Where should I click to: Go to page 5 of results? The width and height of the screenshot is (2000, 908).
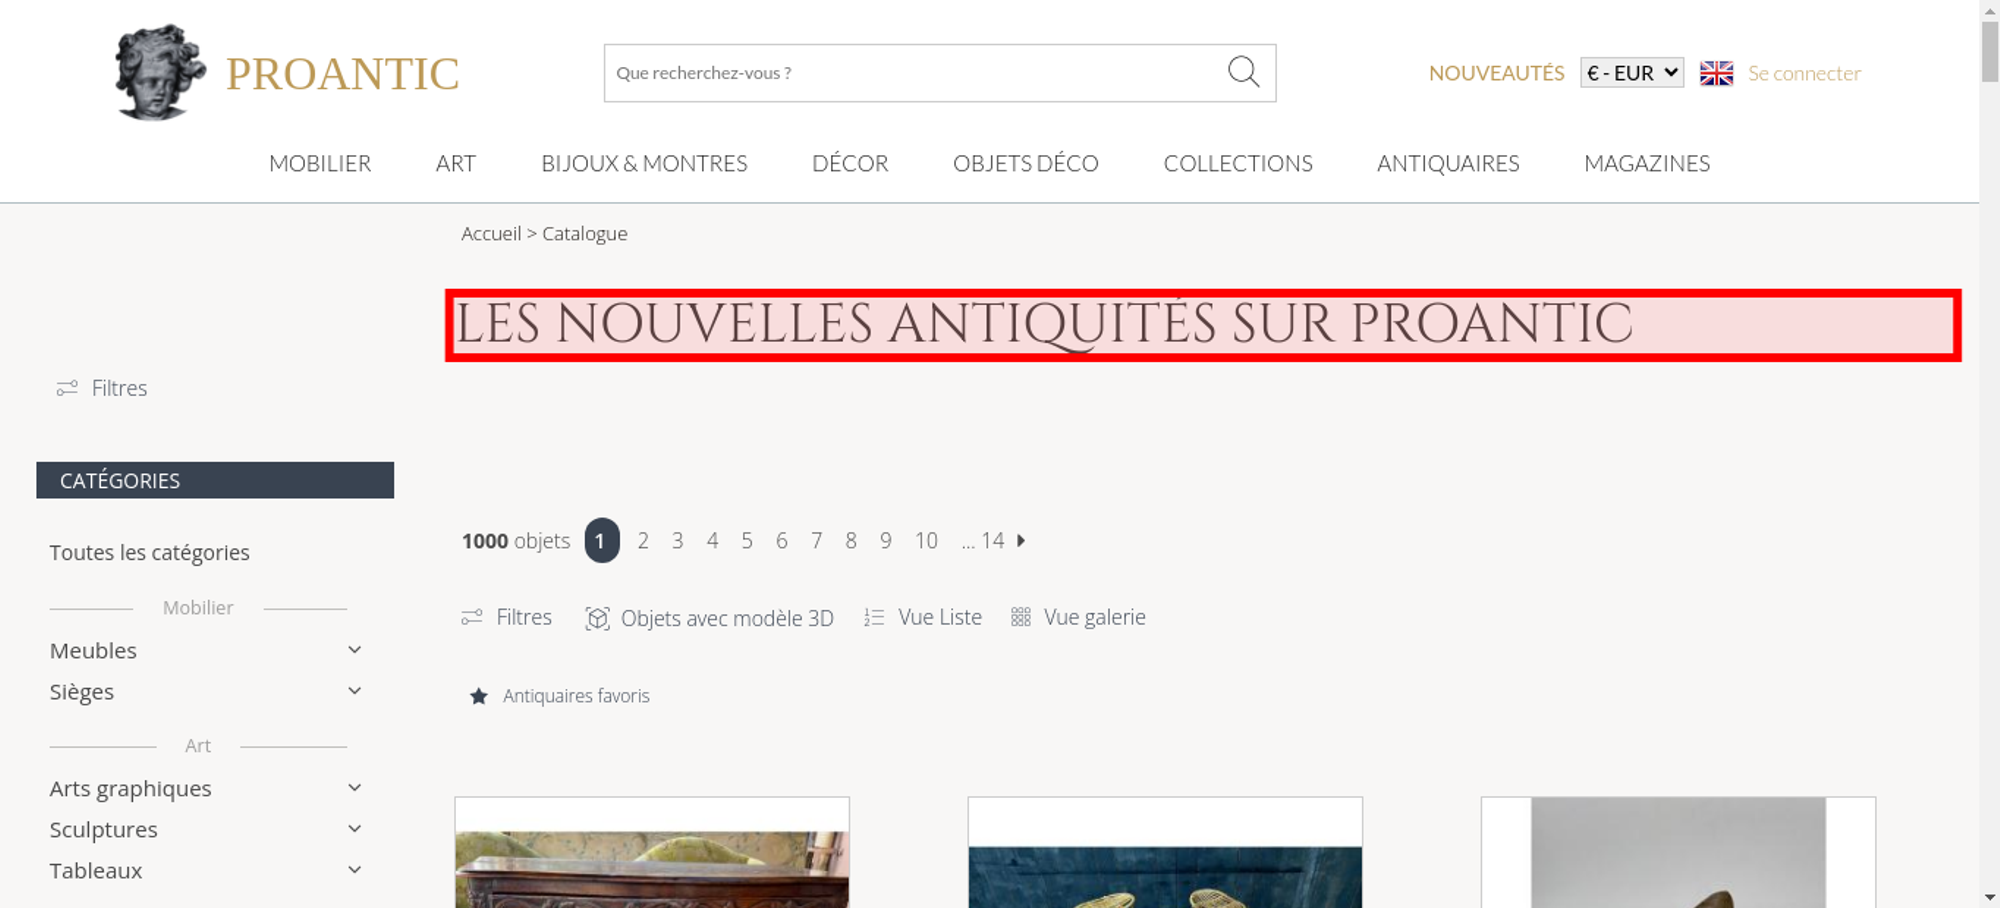[x=747, y=540]
